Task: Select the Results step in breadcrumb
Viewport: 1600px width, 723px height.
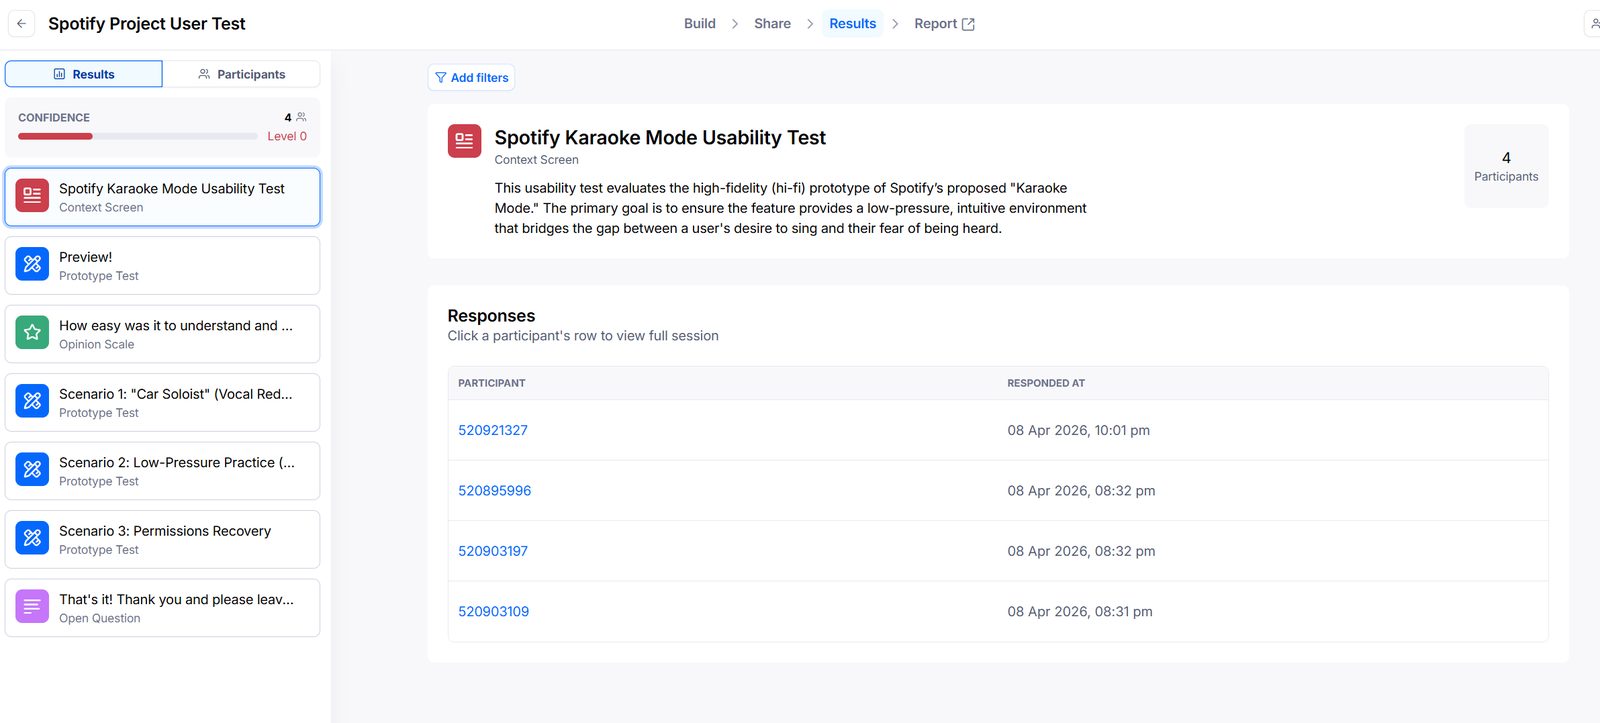Action: click(x=852, y=23)
